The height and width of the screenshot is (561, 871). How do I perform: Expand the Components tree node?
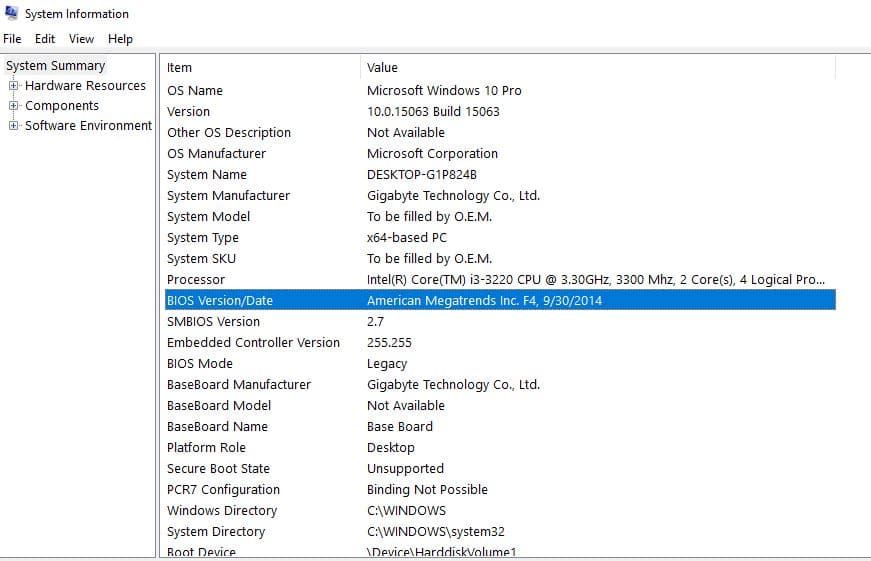click(14, 106)
